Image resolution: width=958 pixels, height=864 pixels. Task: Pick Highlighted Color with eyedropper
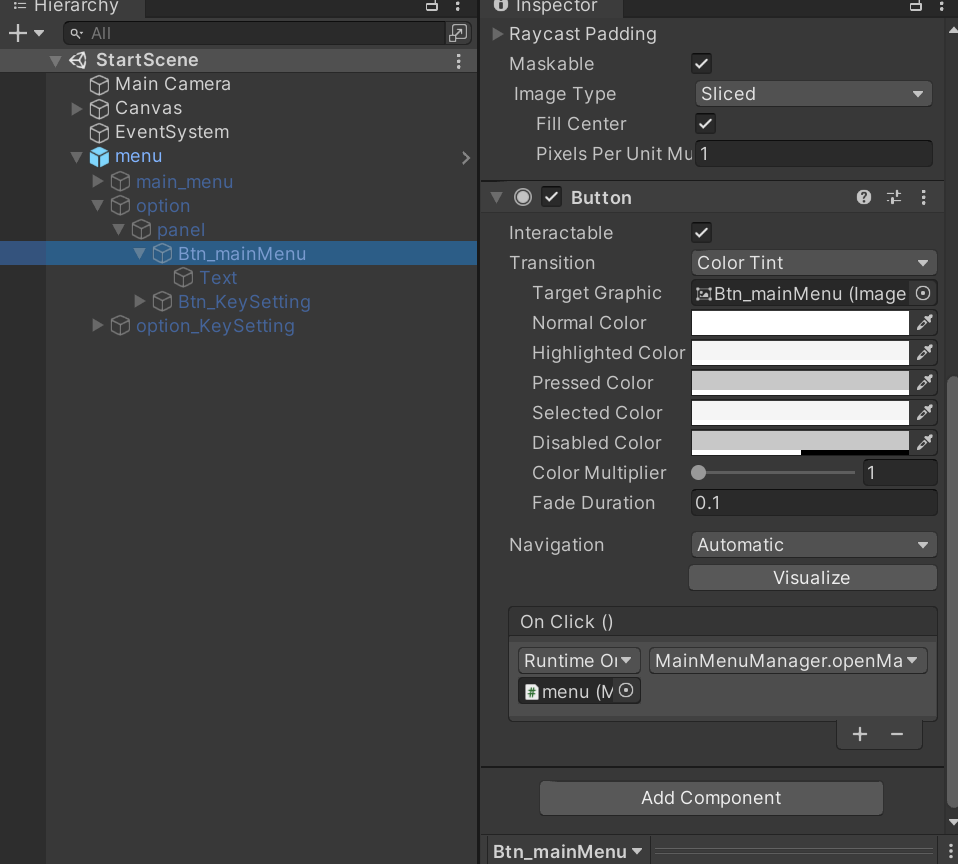pos(924,353)
